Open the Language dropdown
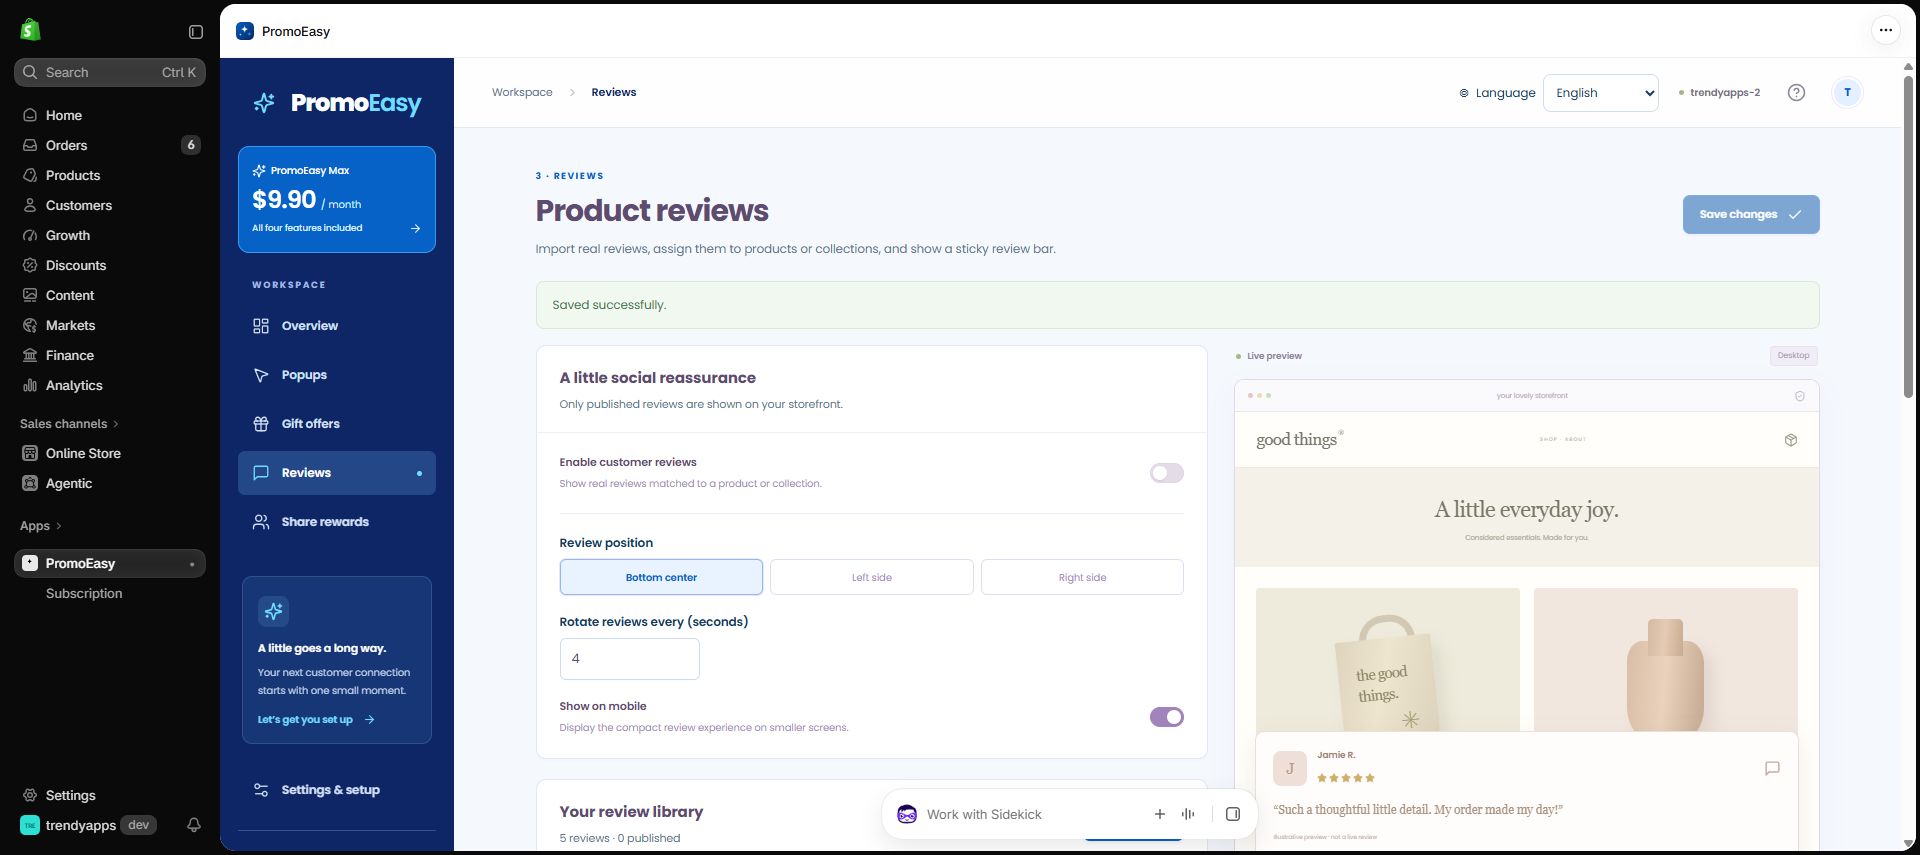The width and height of the screenshot is (1920, 855). tap(1600, 93)
